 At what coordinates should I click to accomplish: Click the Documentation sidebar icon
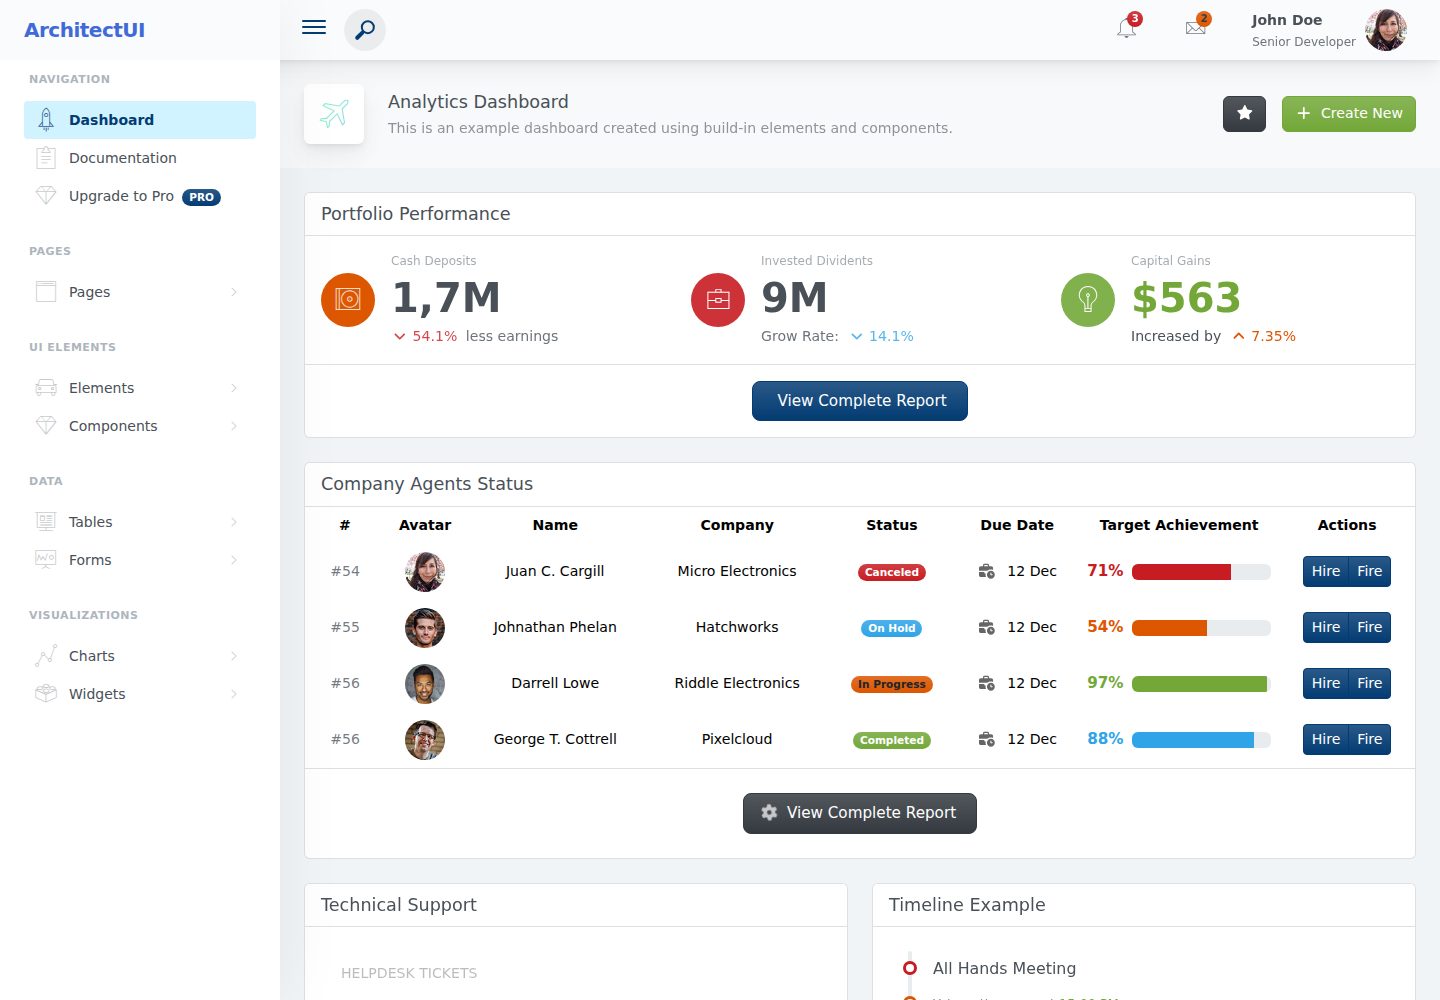point(46,158)
